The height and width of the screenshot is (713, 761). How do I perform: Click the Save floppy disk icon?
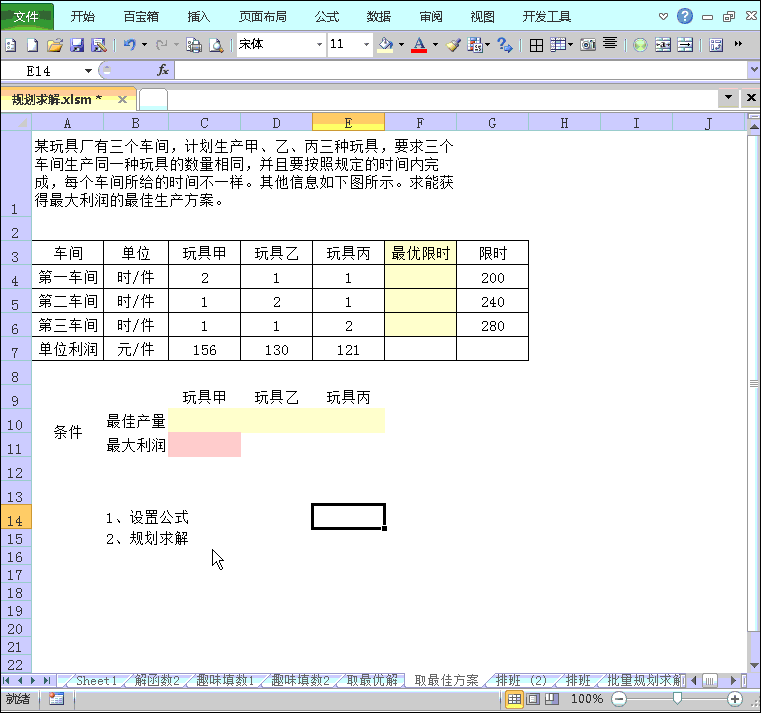coord(77,45)
